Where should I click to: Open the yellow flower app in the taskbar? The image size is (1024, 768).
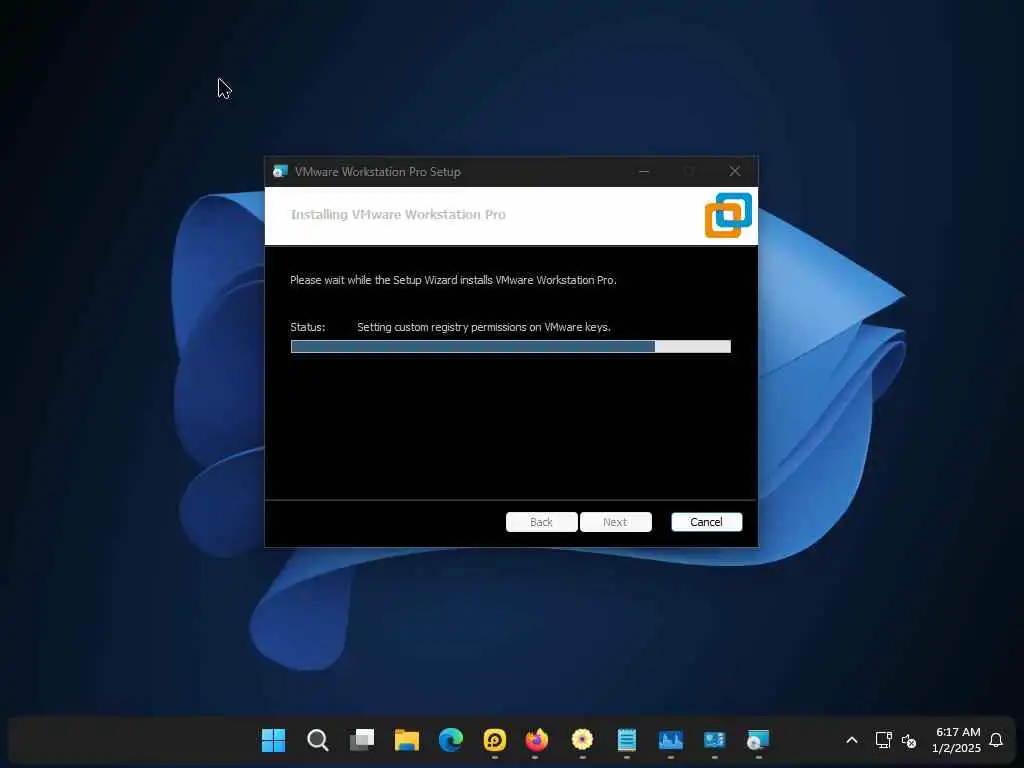click(x=582, y=740)
